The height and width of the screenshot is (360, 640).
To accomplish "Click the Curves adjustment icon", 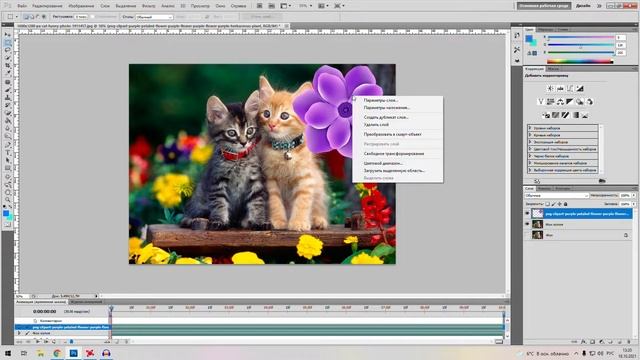I will click(570, 88).
